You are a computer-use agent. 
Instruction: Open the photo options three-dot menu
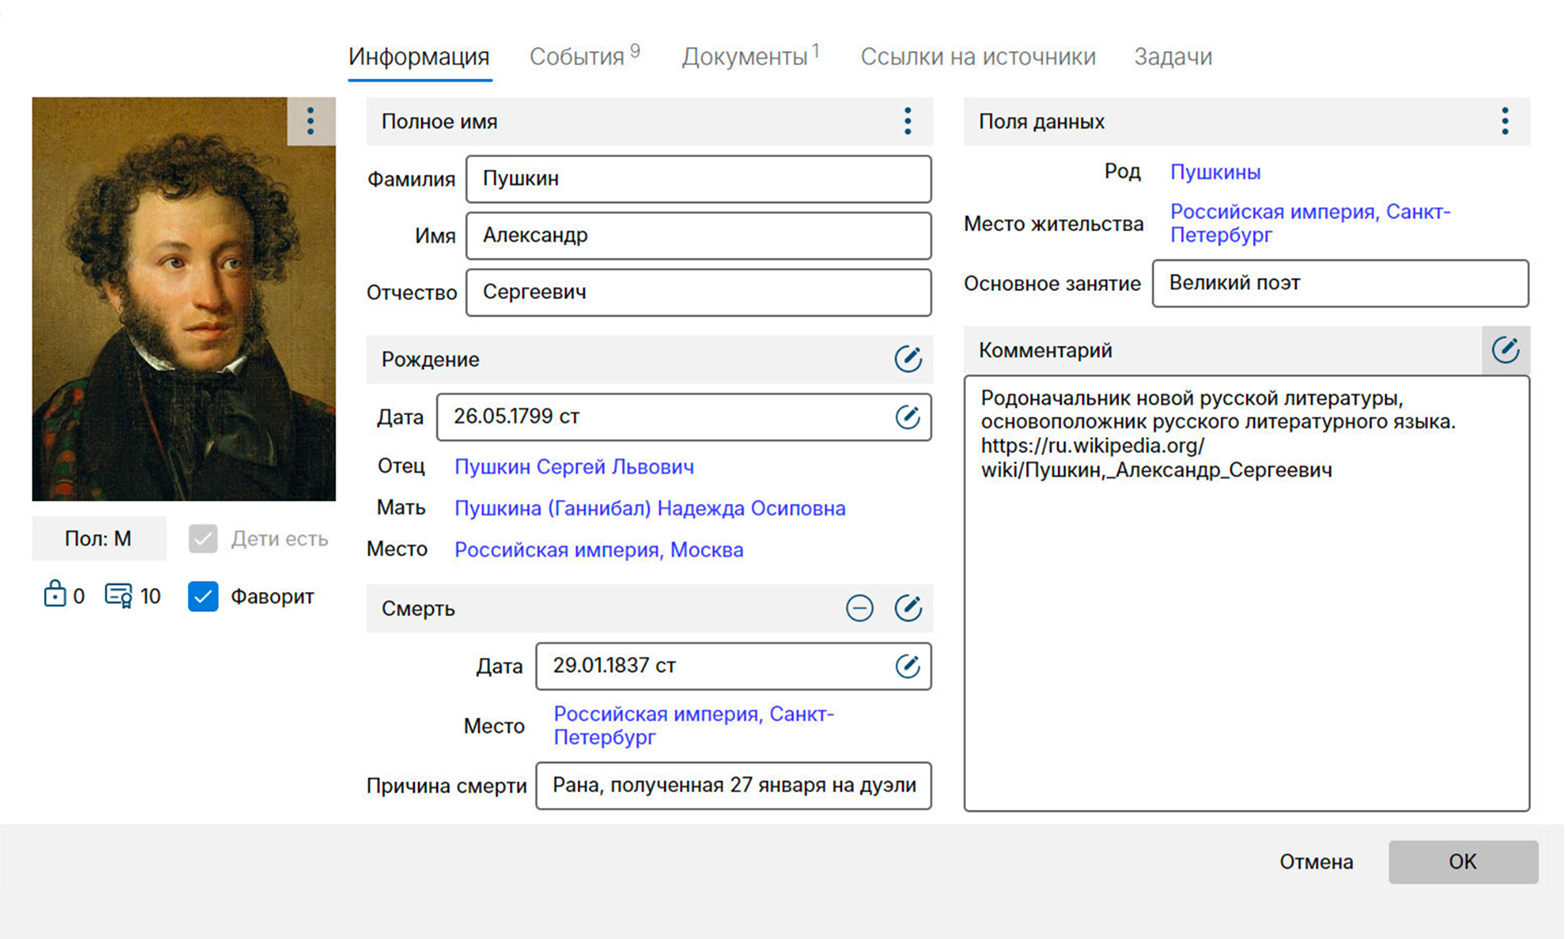pyautogui.click(x=310, y=121)
